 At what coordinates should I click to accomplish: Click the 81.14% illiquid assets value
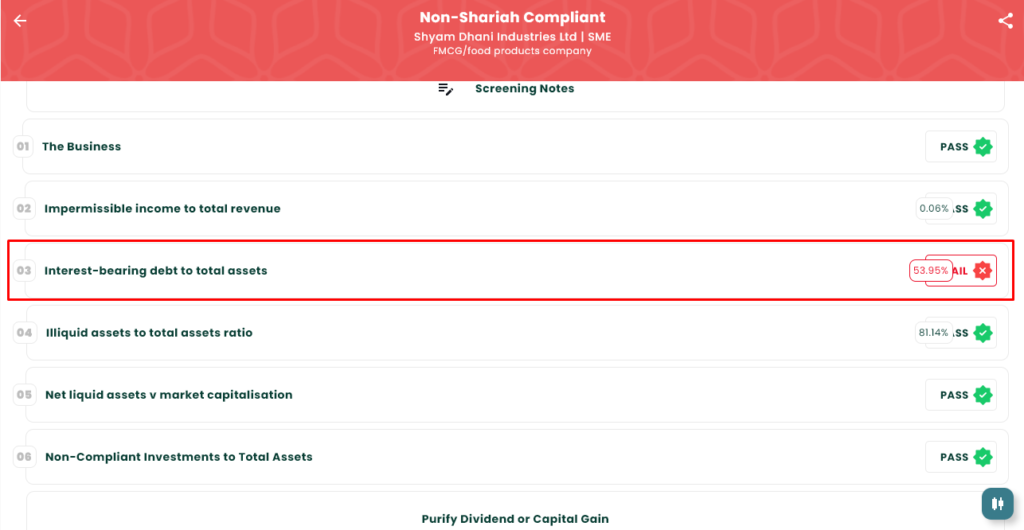coord(933,333)
